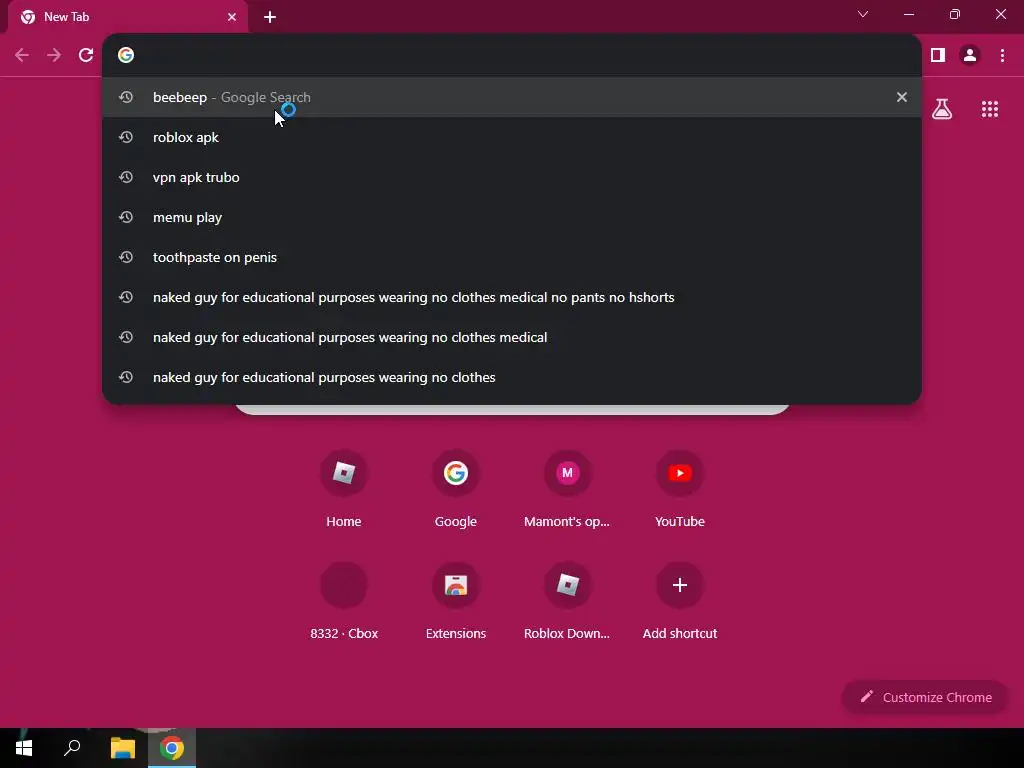Viewport: 1024px width, 768px height.
Task: Open Windows search from the taskbar
Action: (72, 748)
